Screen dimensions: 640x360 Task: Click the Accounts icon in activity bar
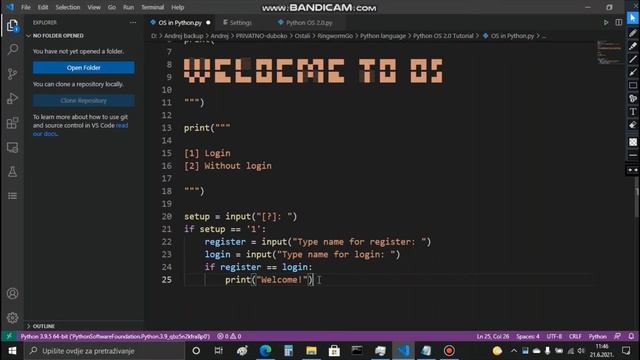(x=12, y=293)
